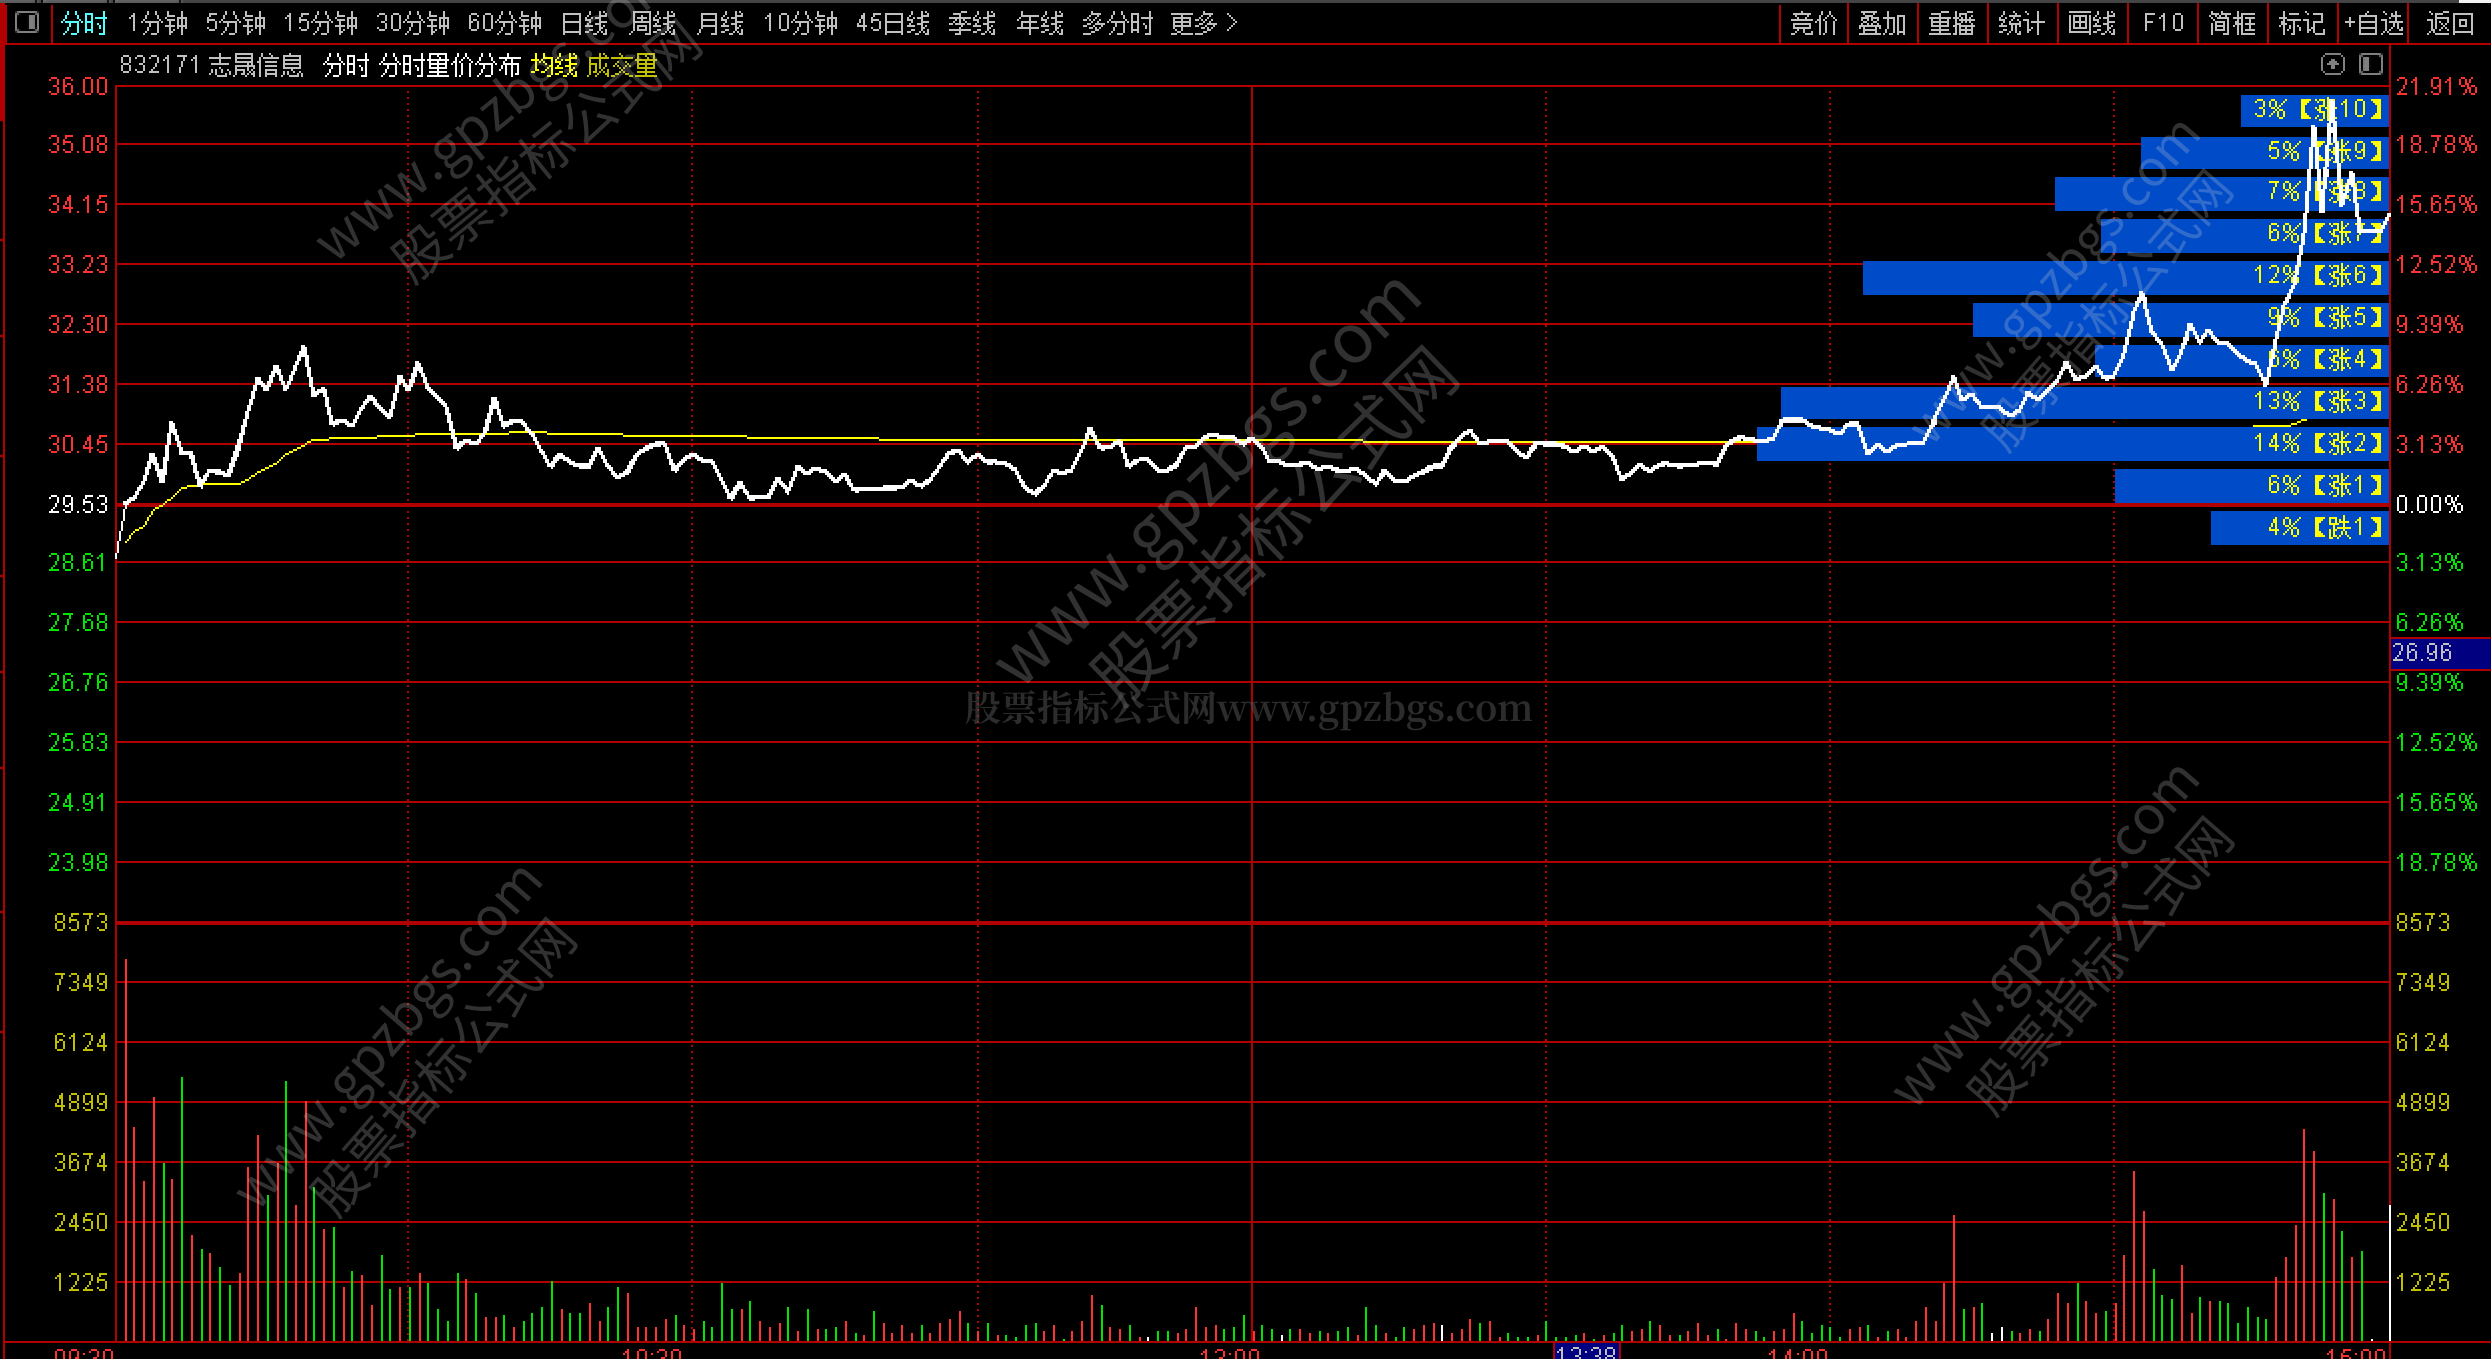Screen dimensions: 2491x1359
Task: Click the 返回 back button
Action: 2449,23
